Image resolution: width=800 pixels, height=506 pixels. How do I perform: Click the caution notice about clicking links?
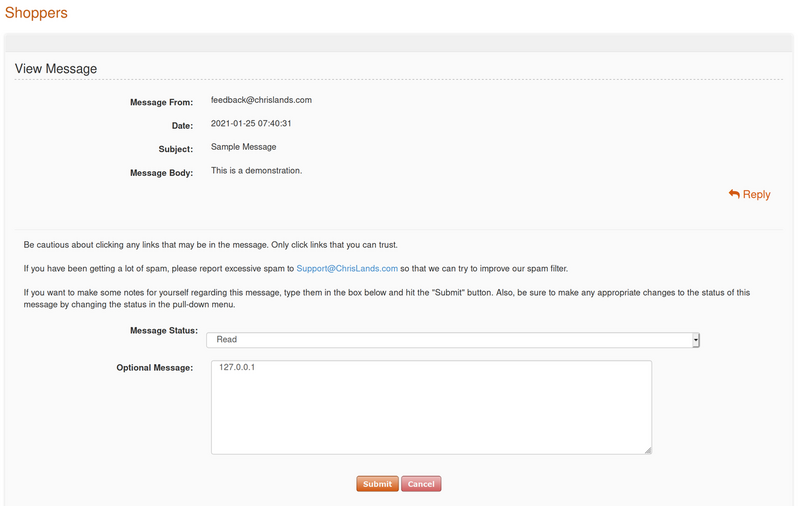pyautogui.click(x=210, y=245)
